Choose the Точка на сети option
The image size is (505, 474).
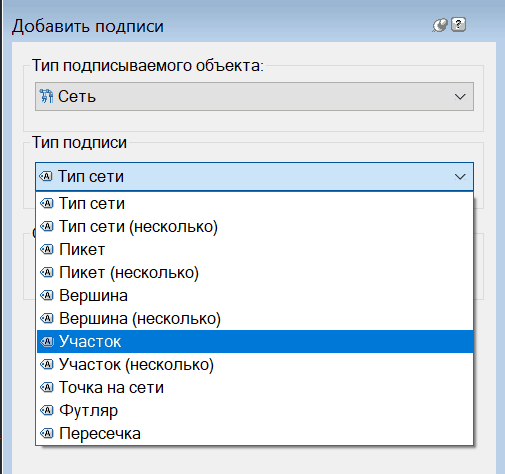[x=255, y=387]
